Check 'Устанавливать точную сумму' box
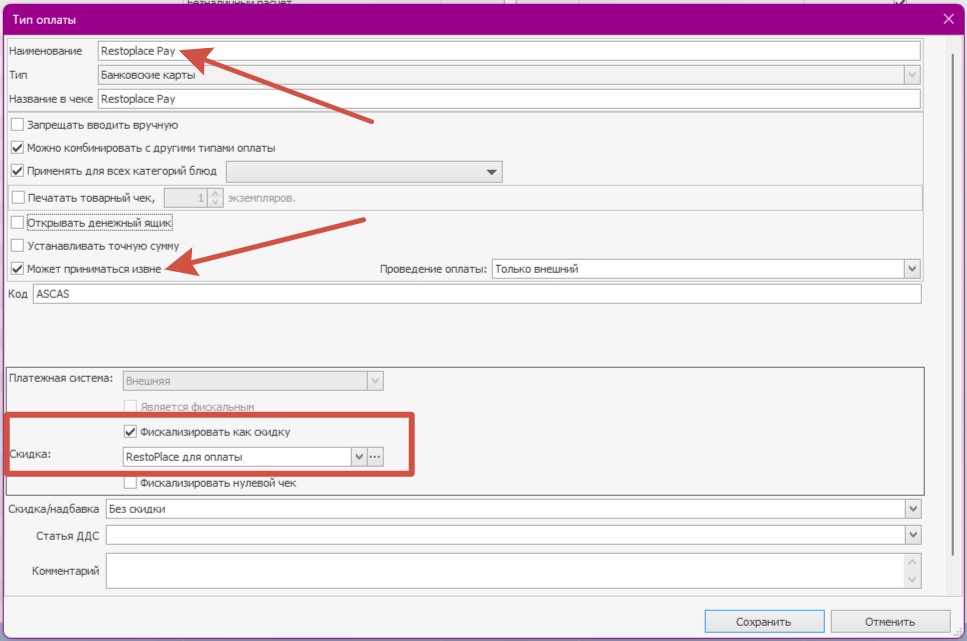967x641 pixels. [x=17, y=245]
